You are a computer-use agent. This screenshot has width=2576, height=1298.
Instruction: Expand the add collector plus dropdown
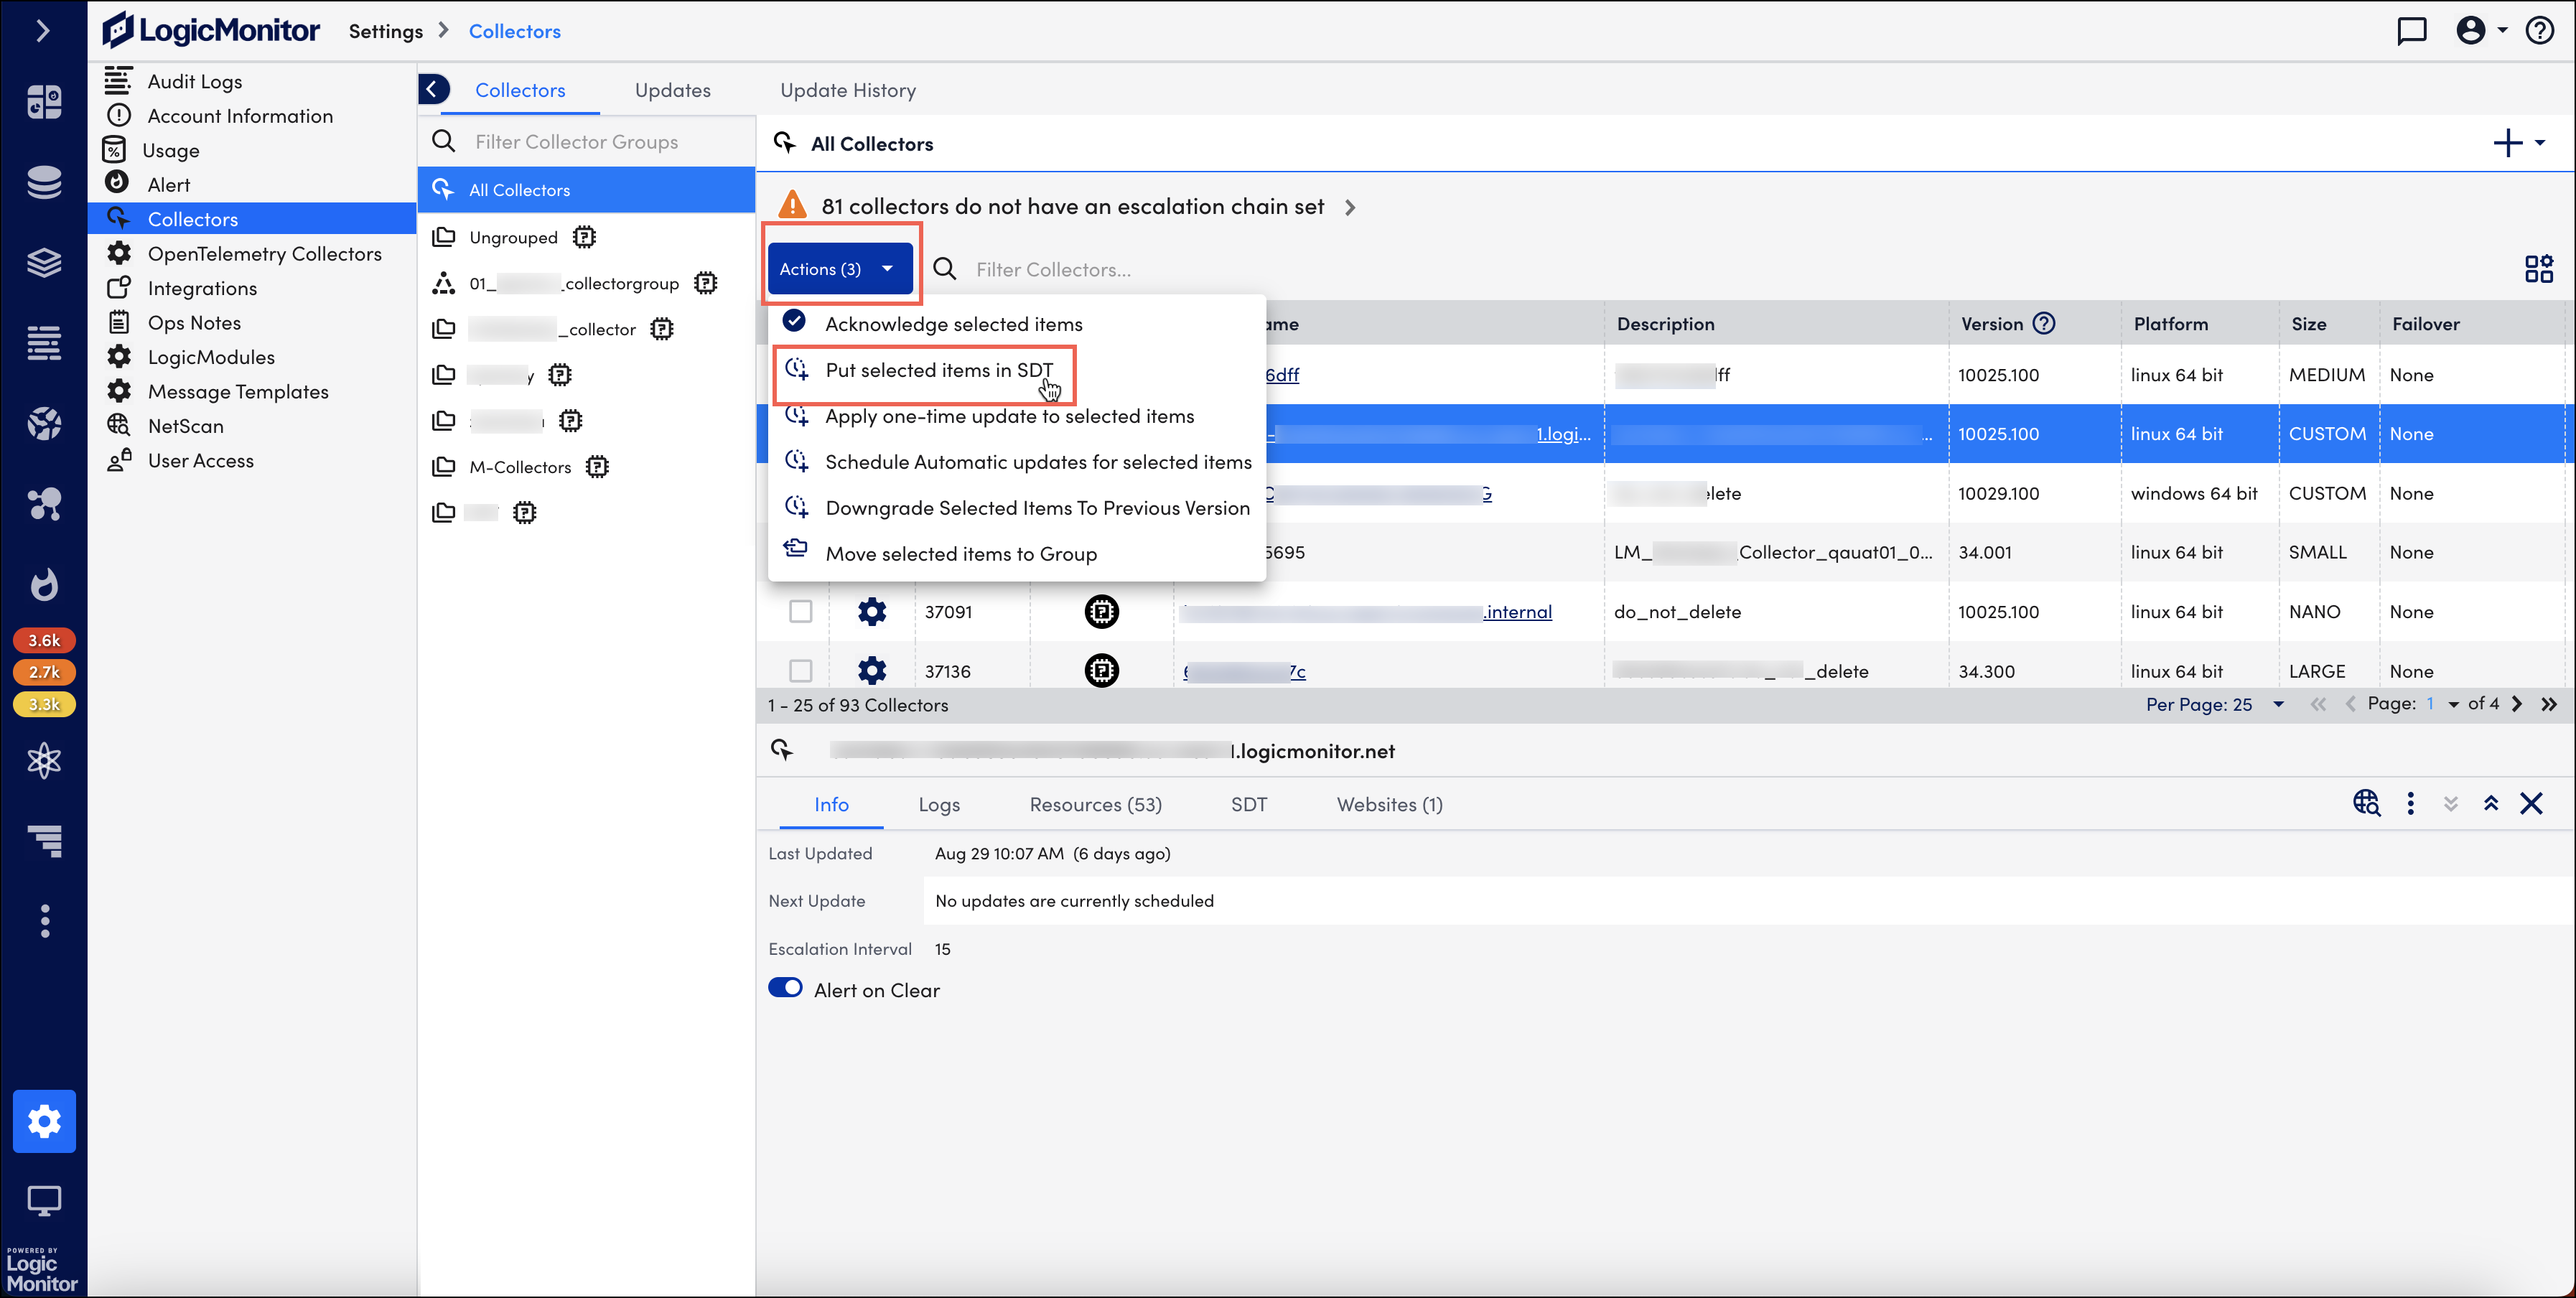[2519, 143]
